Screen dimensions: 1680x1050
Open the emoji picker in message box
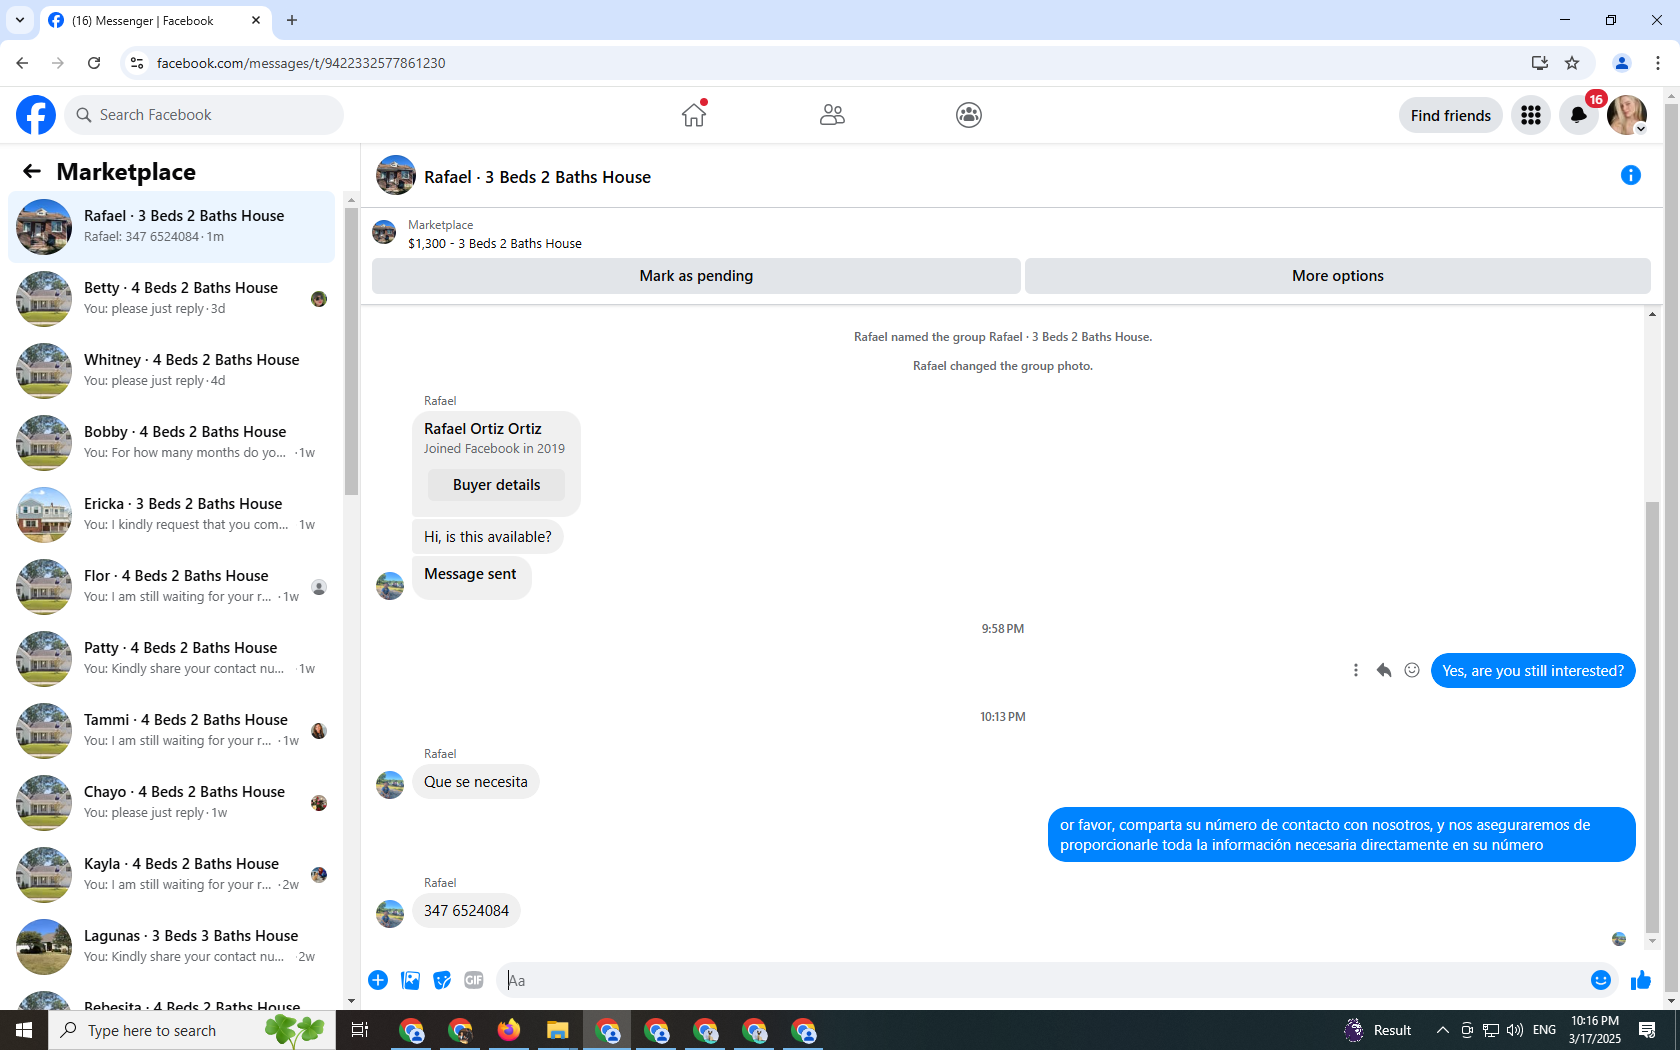[x=1601, y=980]
